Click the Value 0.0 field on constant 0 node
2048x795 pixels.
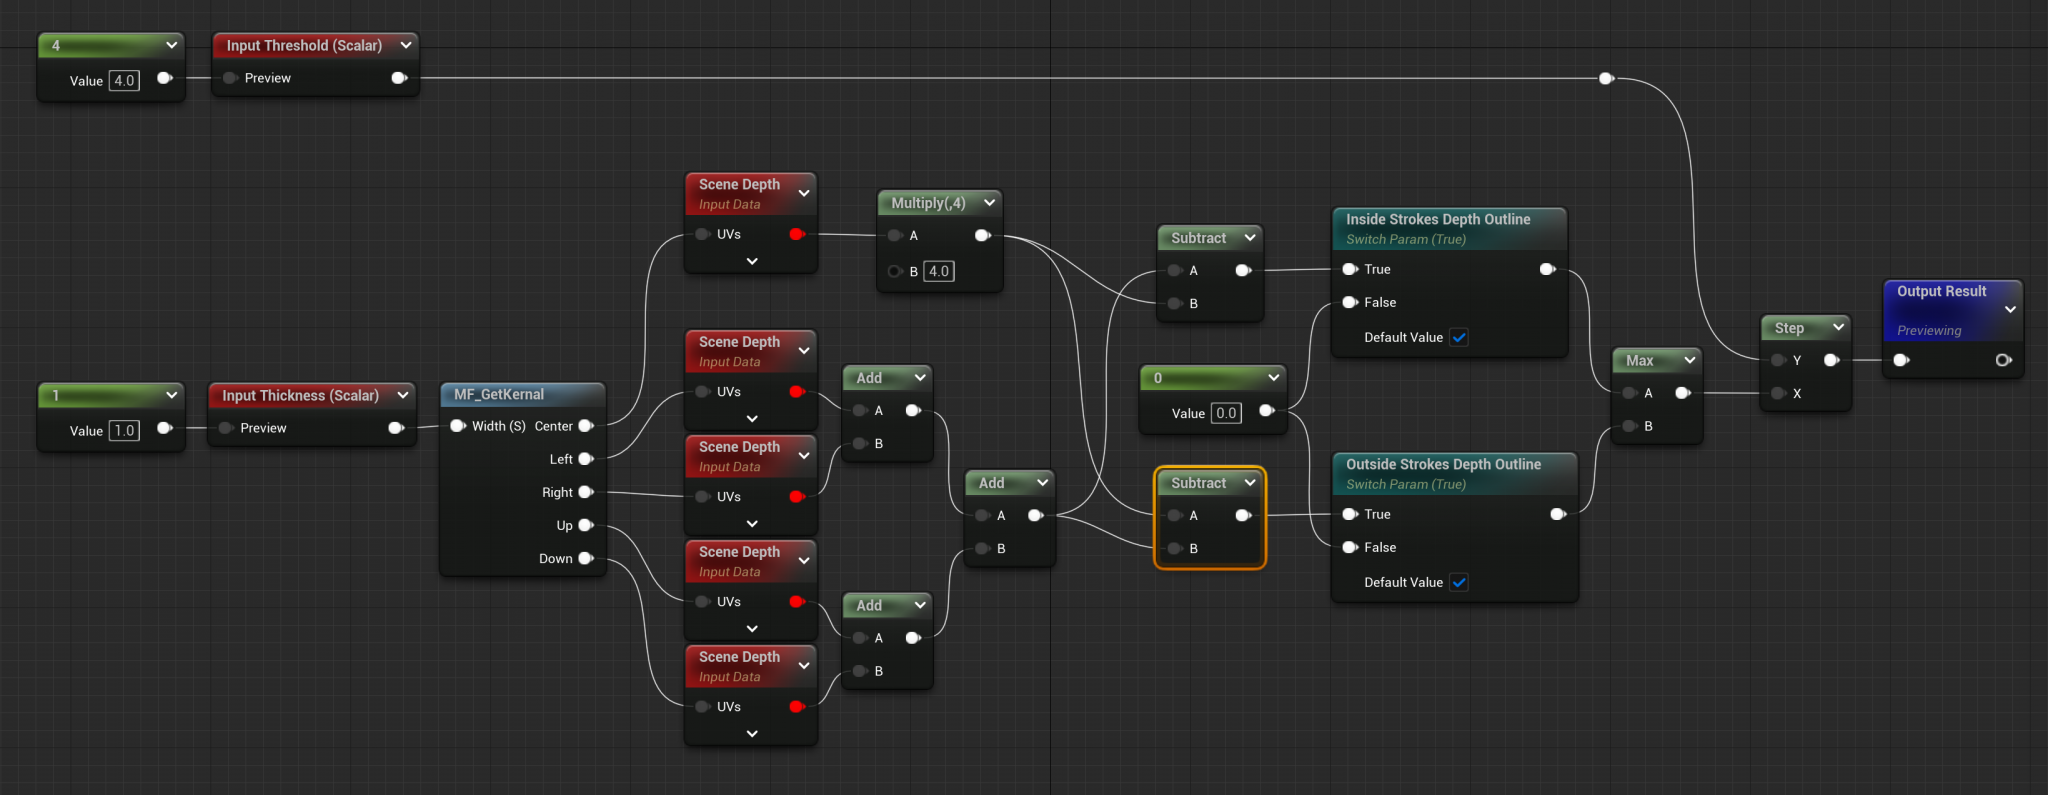click(1226, 413)
